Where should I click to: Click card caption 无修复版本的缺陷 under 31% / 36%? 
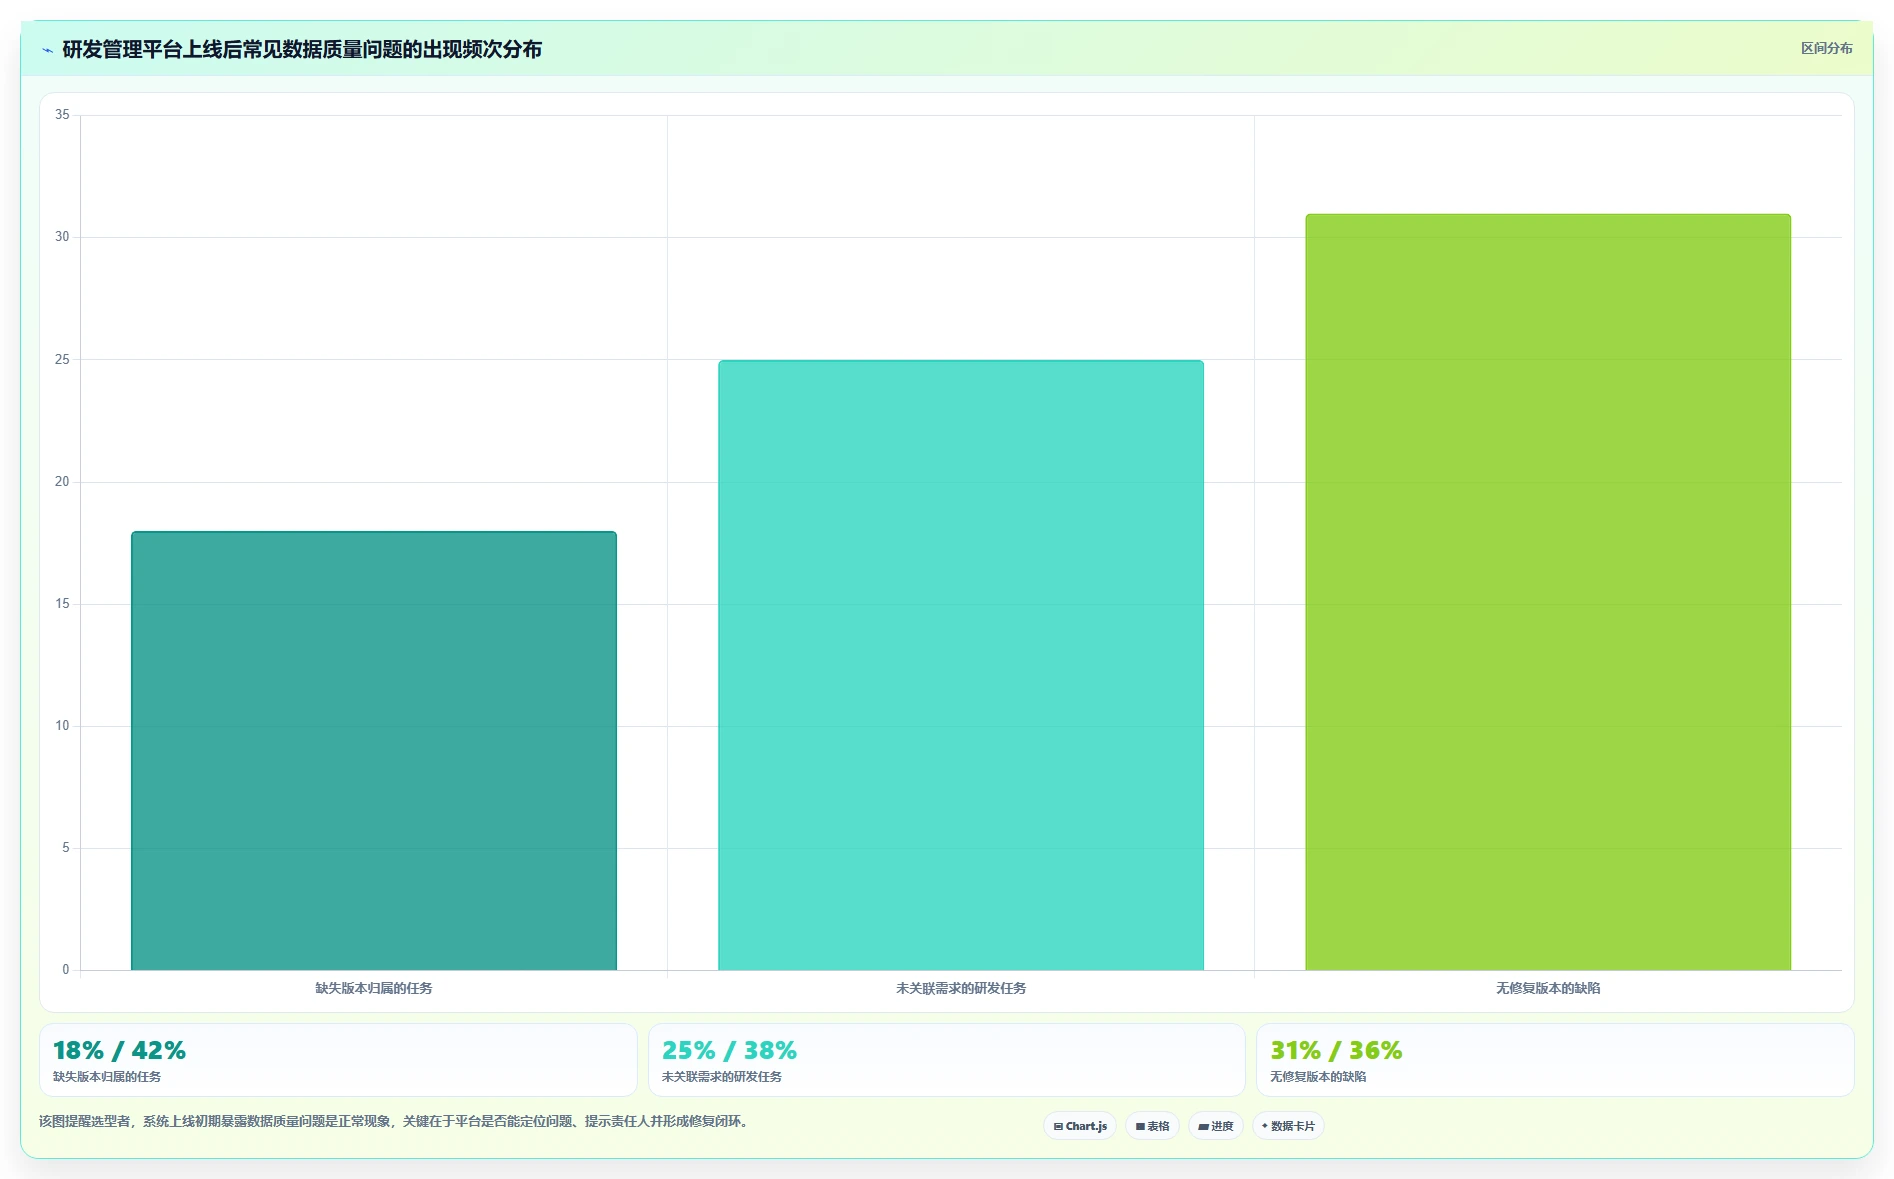[x=1318, y=1077]
